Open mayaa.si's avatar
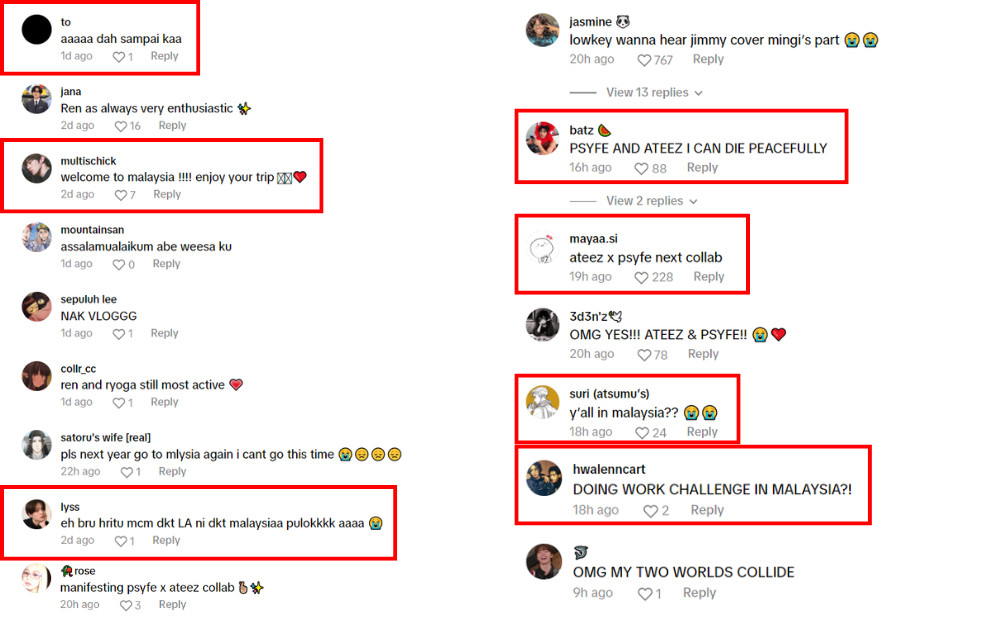The image size is (1000, 623). coord(543,247)
